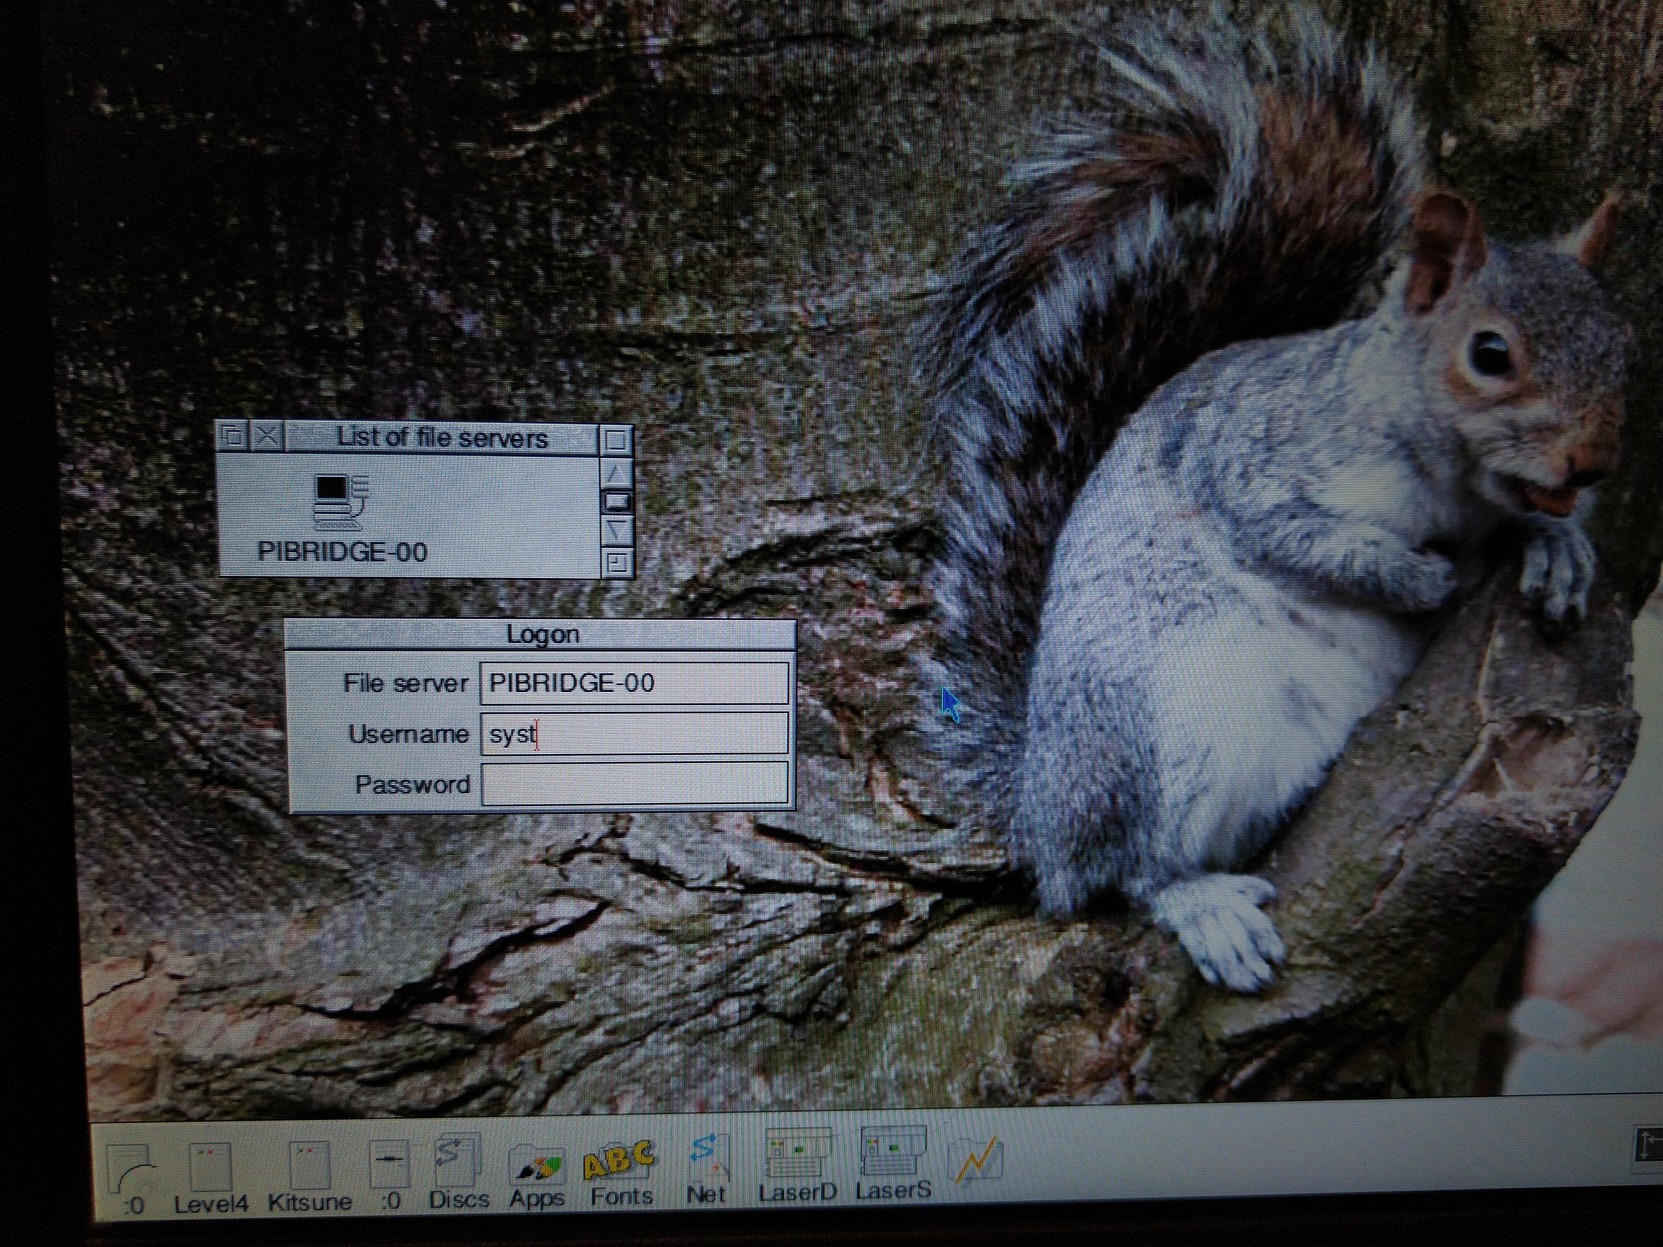1663x1247 pixels.
Task: Send List of file servers window to back
Action: click(x=232, y=436)
